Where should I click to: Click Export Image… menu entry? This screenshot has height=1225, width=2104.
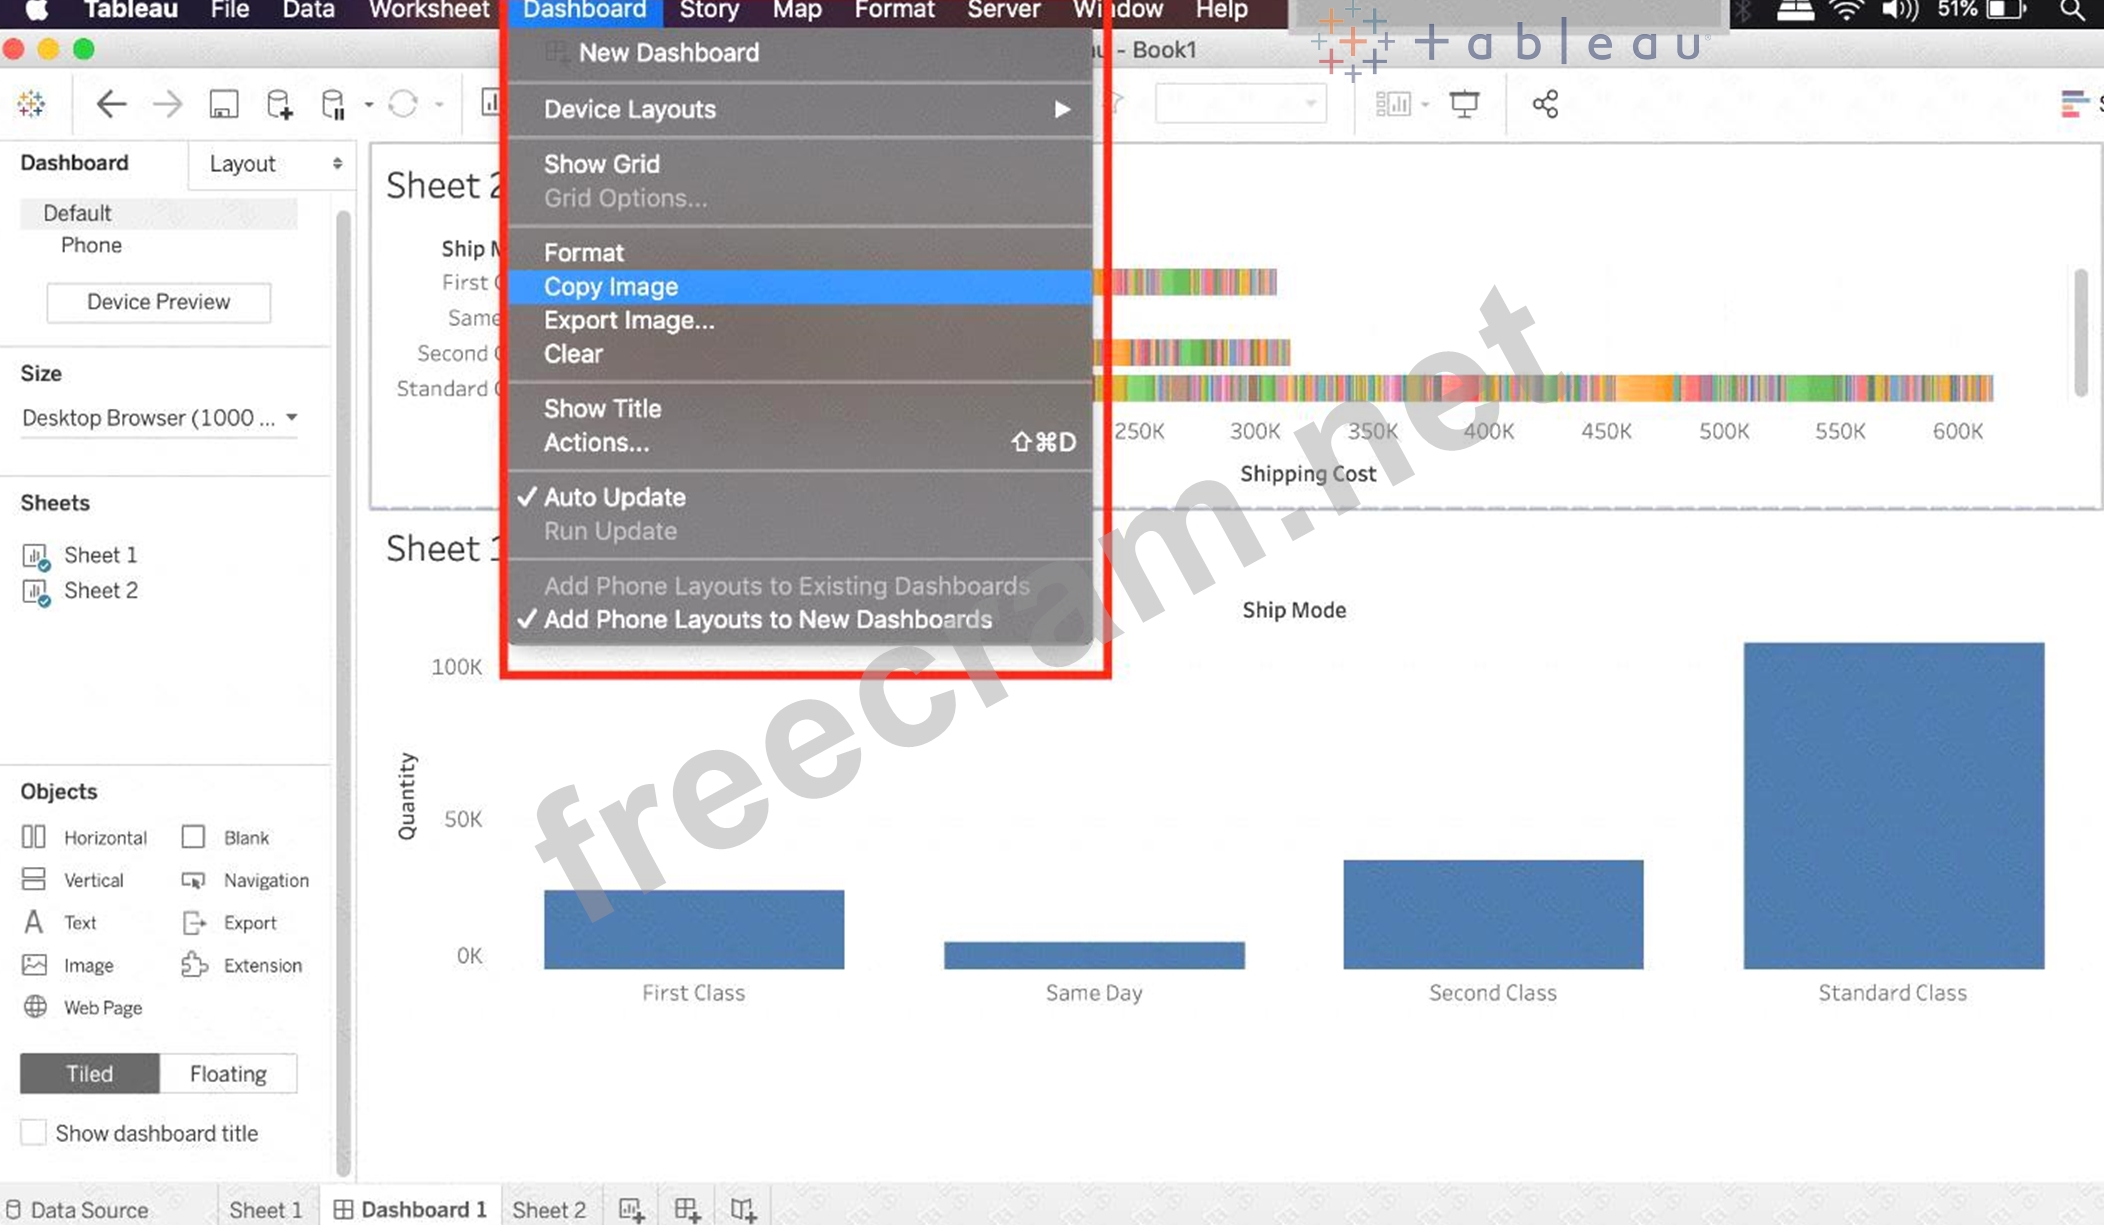[x=629, y=320]
